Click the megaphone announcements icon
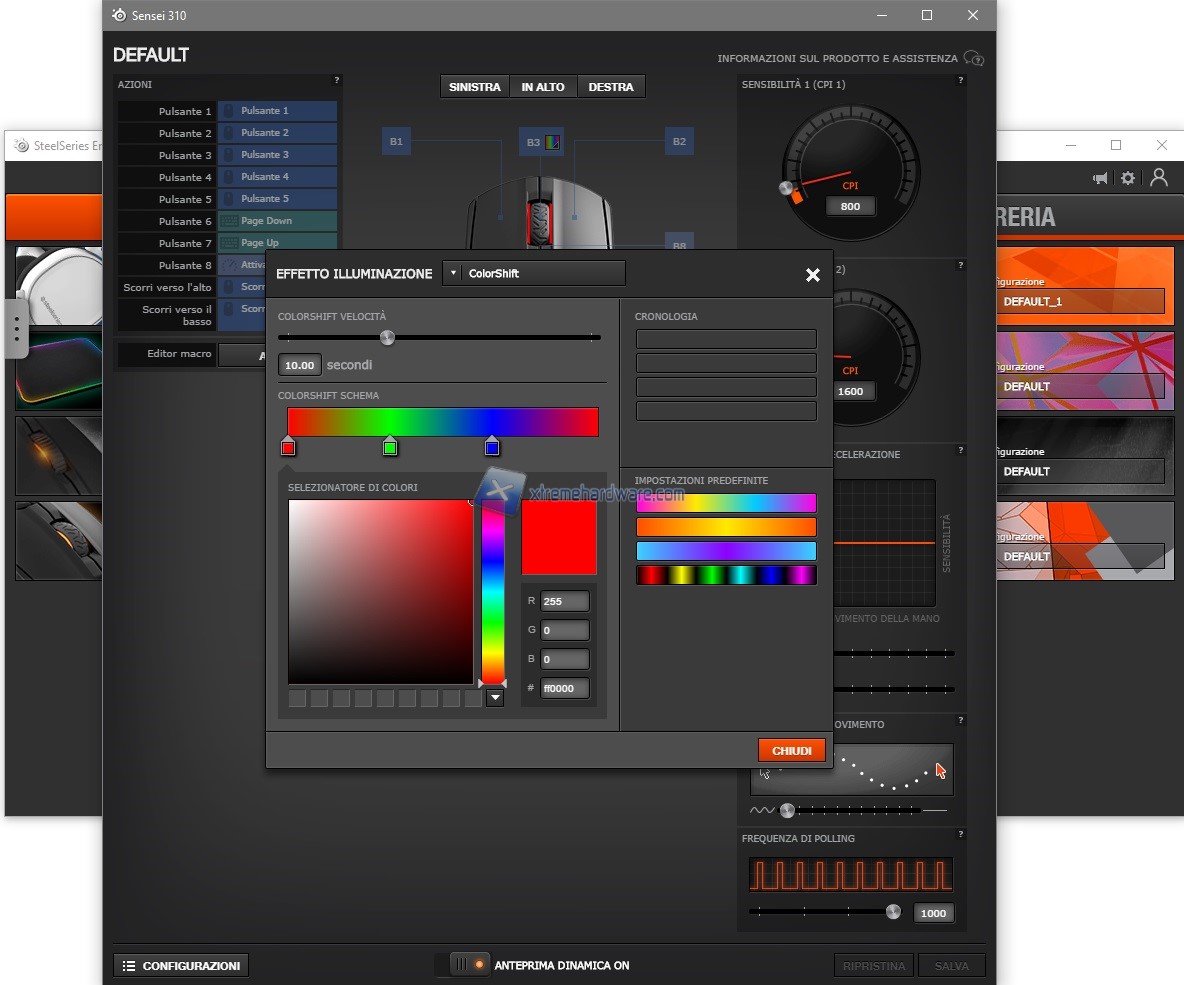1184x985 pixels. [x=1100, y=178]
